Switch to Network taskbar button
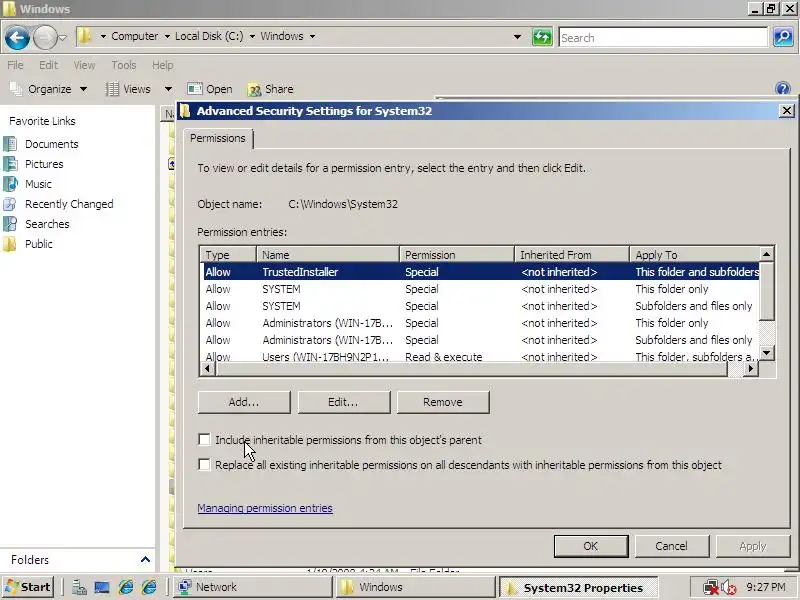The image size is (800, 600). [x=253, y=587]
